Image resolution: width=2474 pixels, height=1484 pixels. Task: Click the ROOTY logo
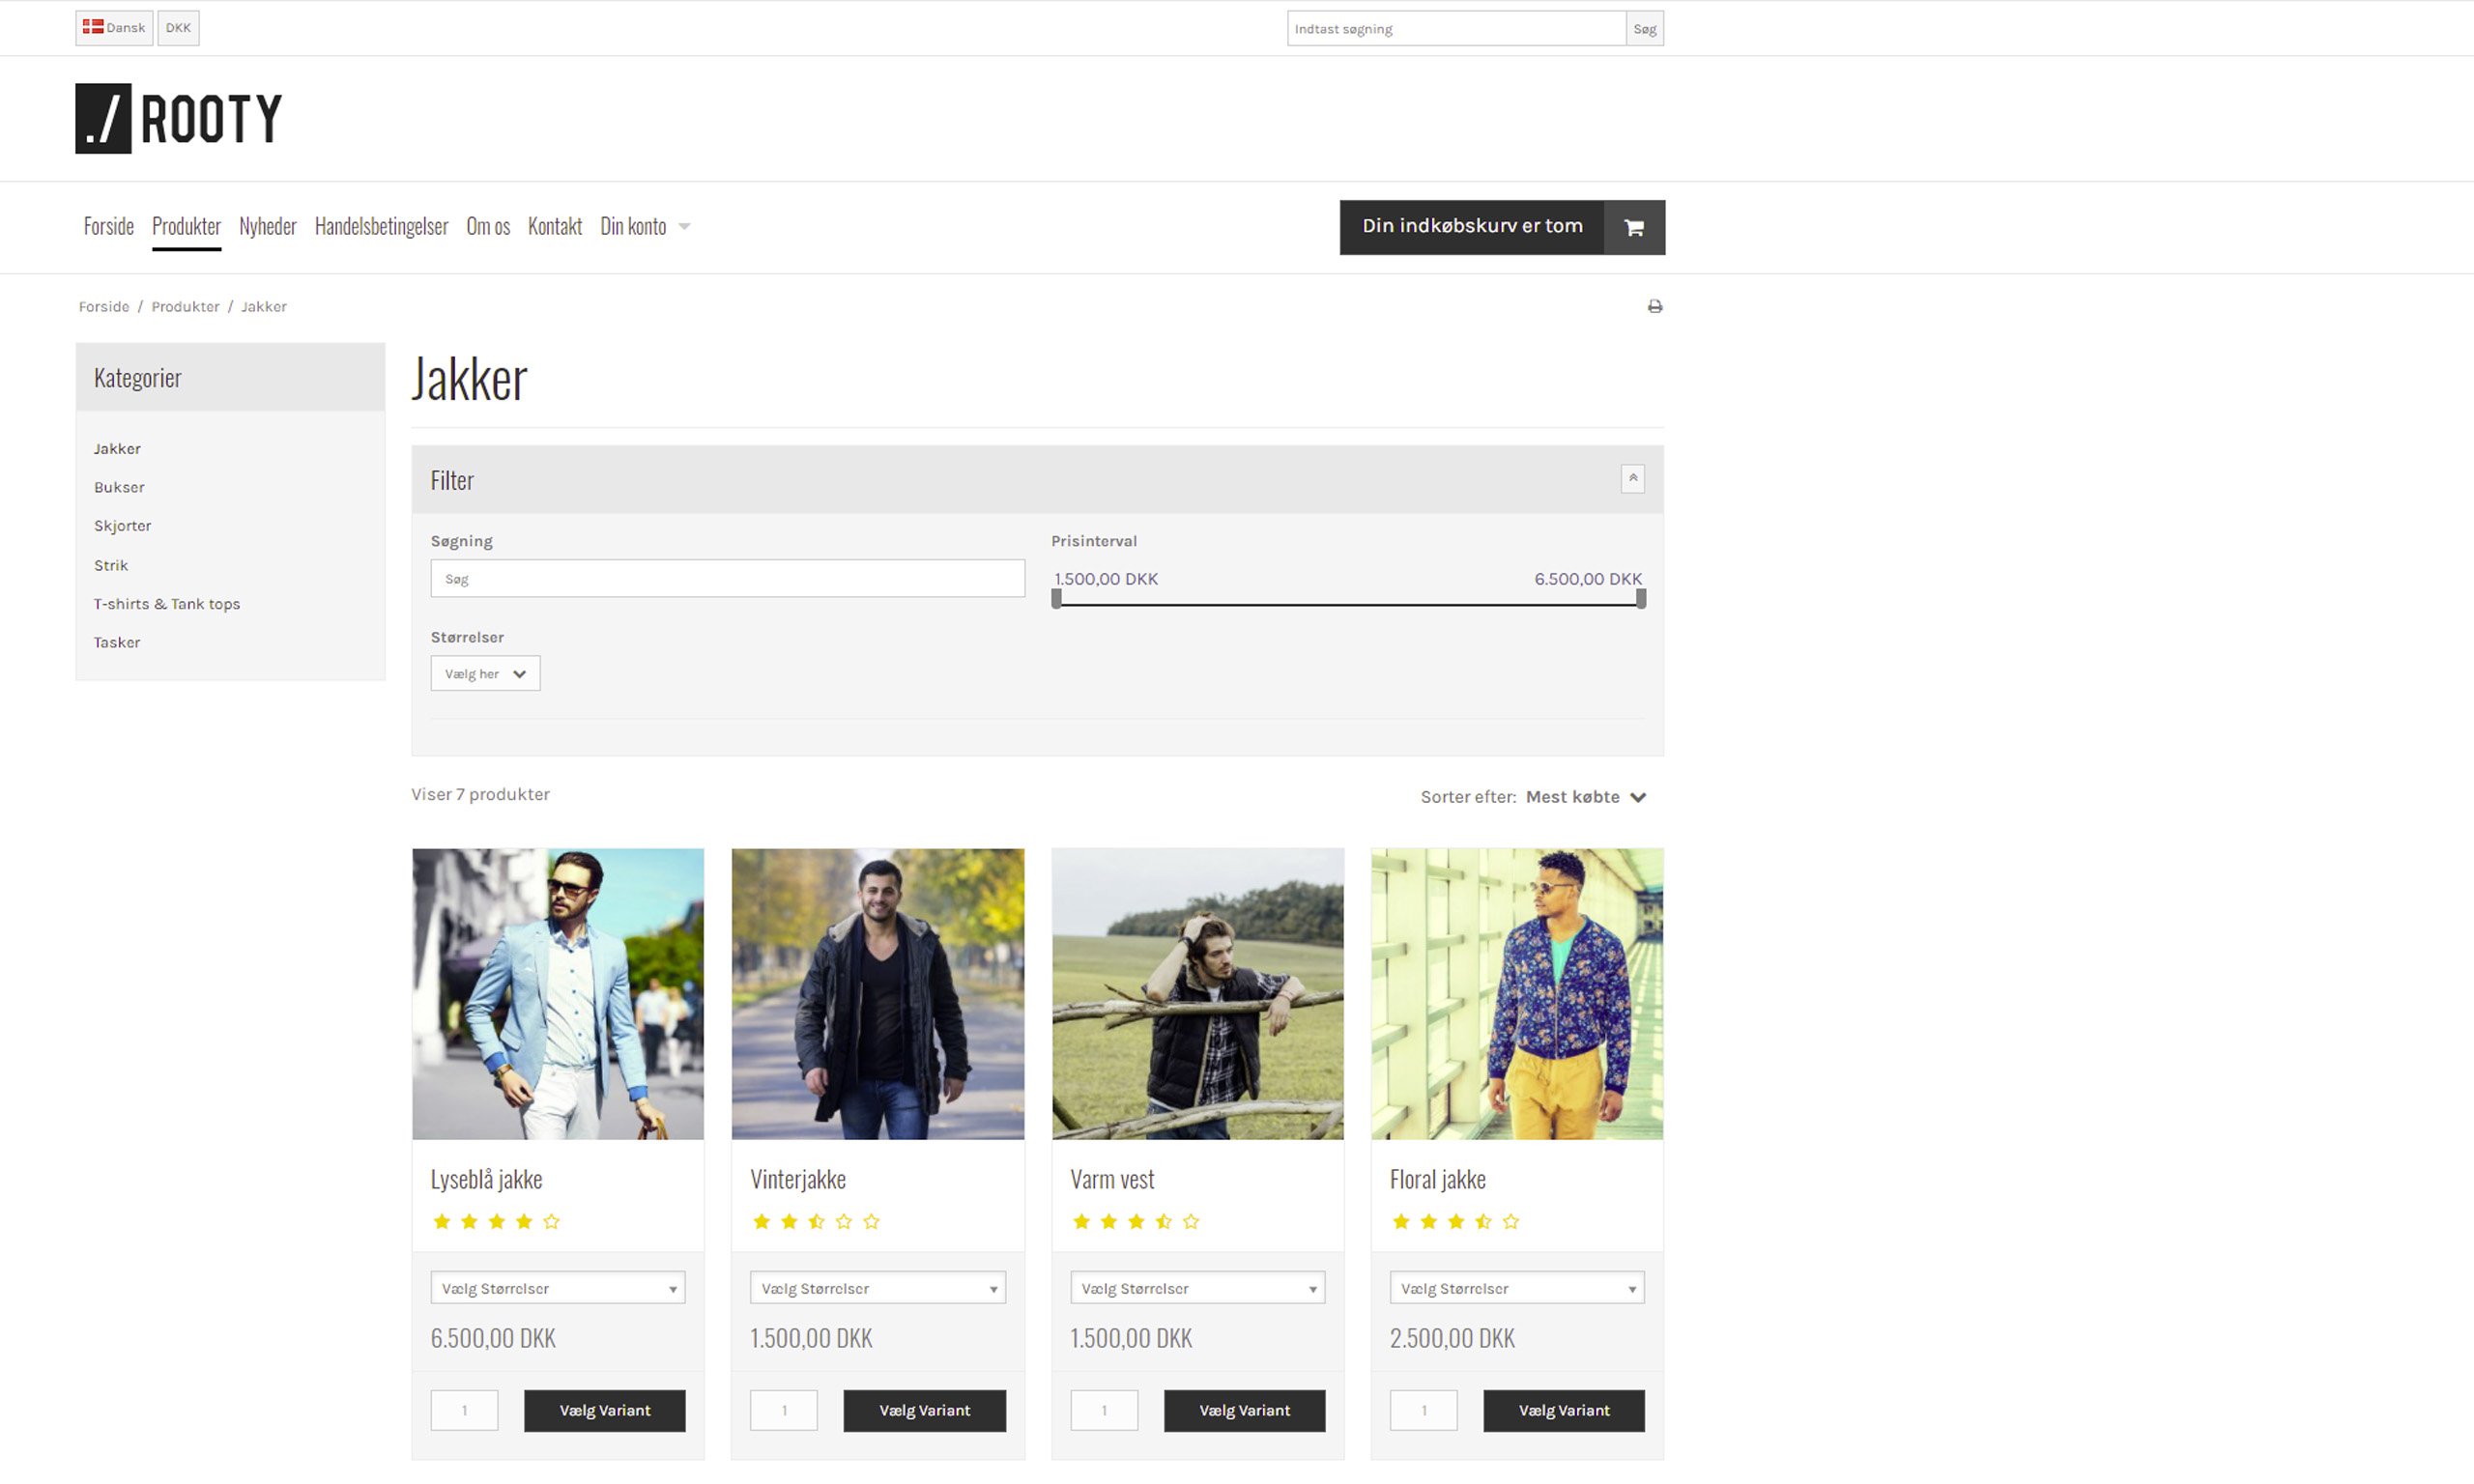(x=178, y=117)
